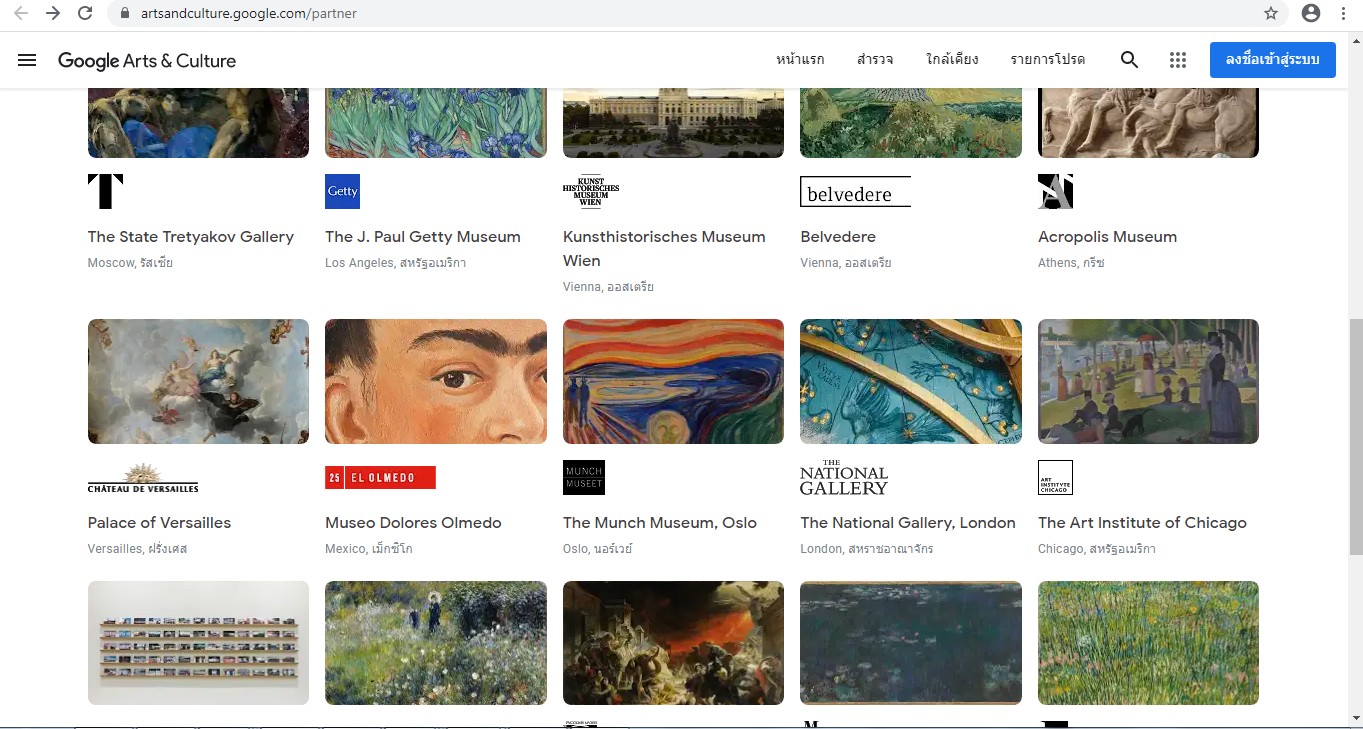
Task: Click the Tretyakov Gallery painting thumbnail
Action: (198, 123)
